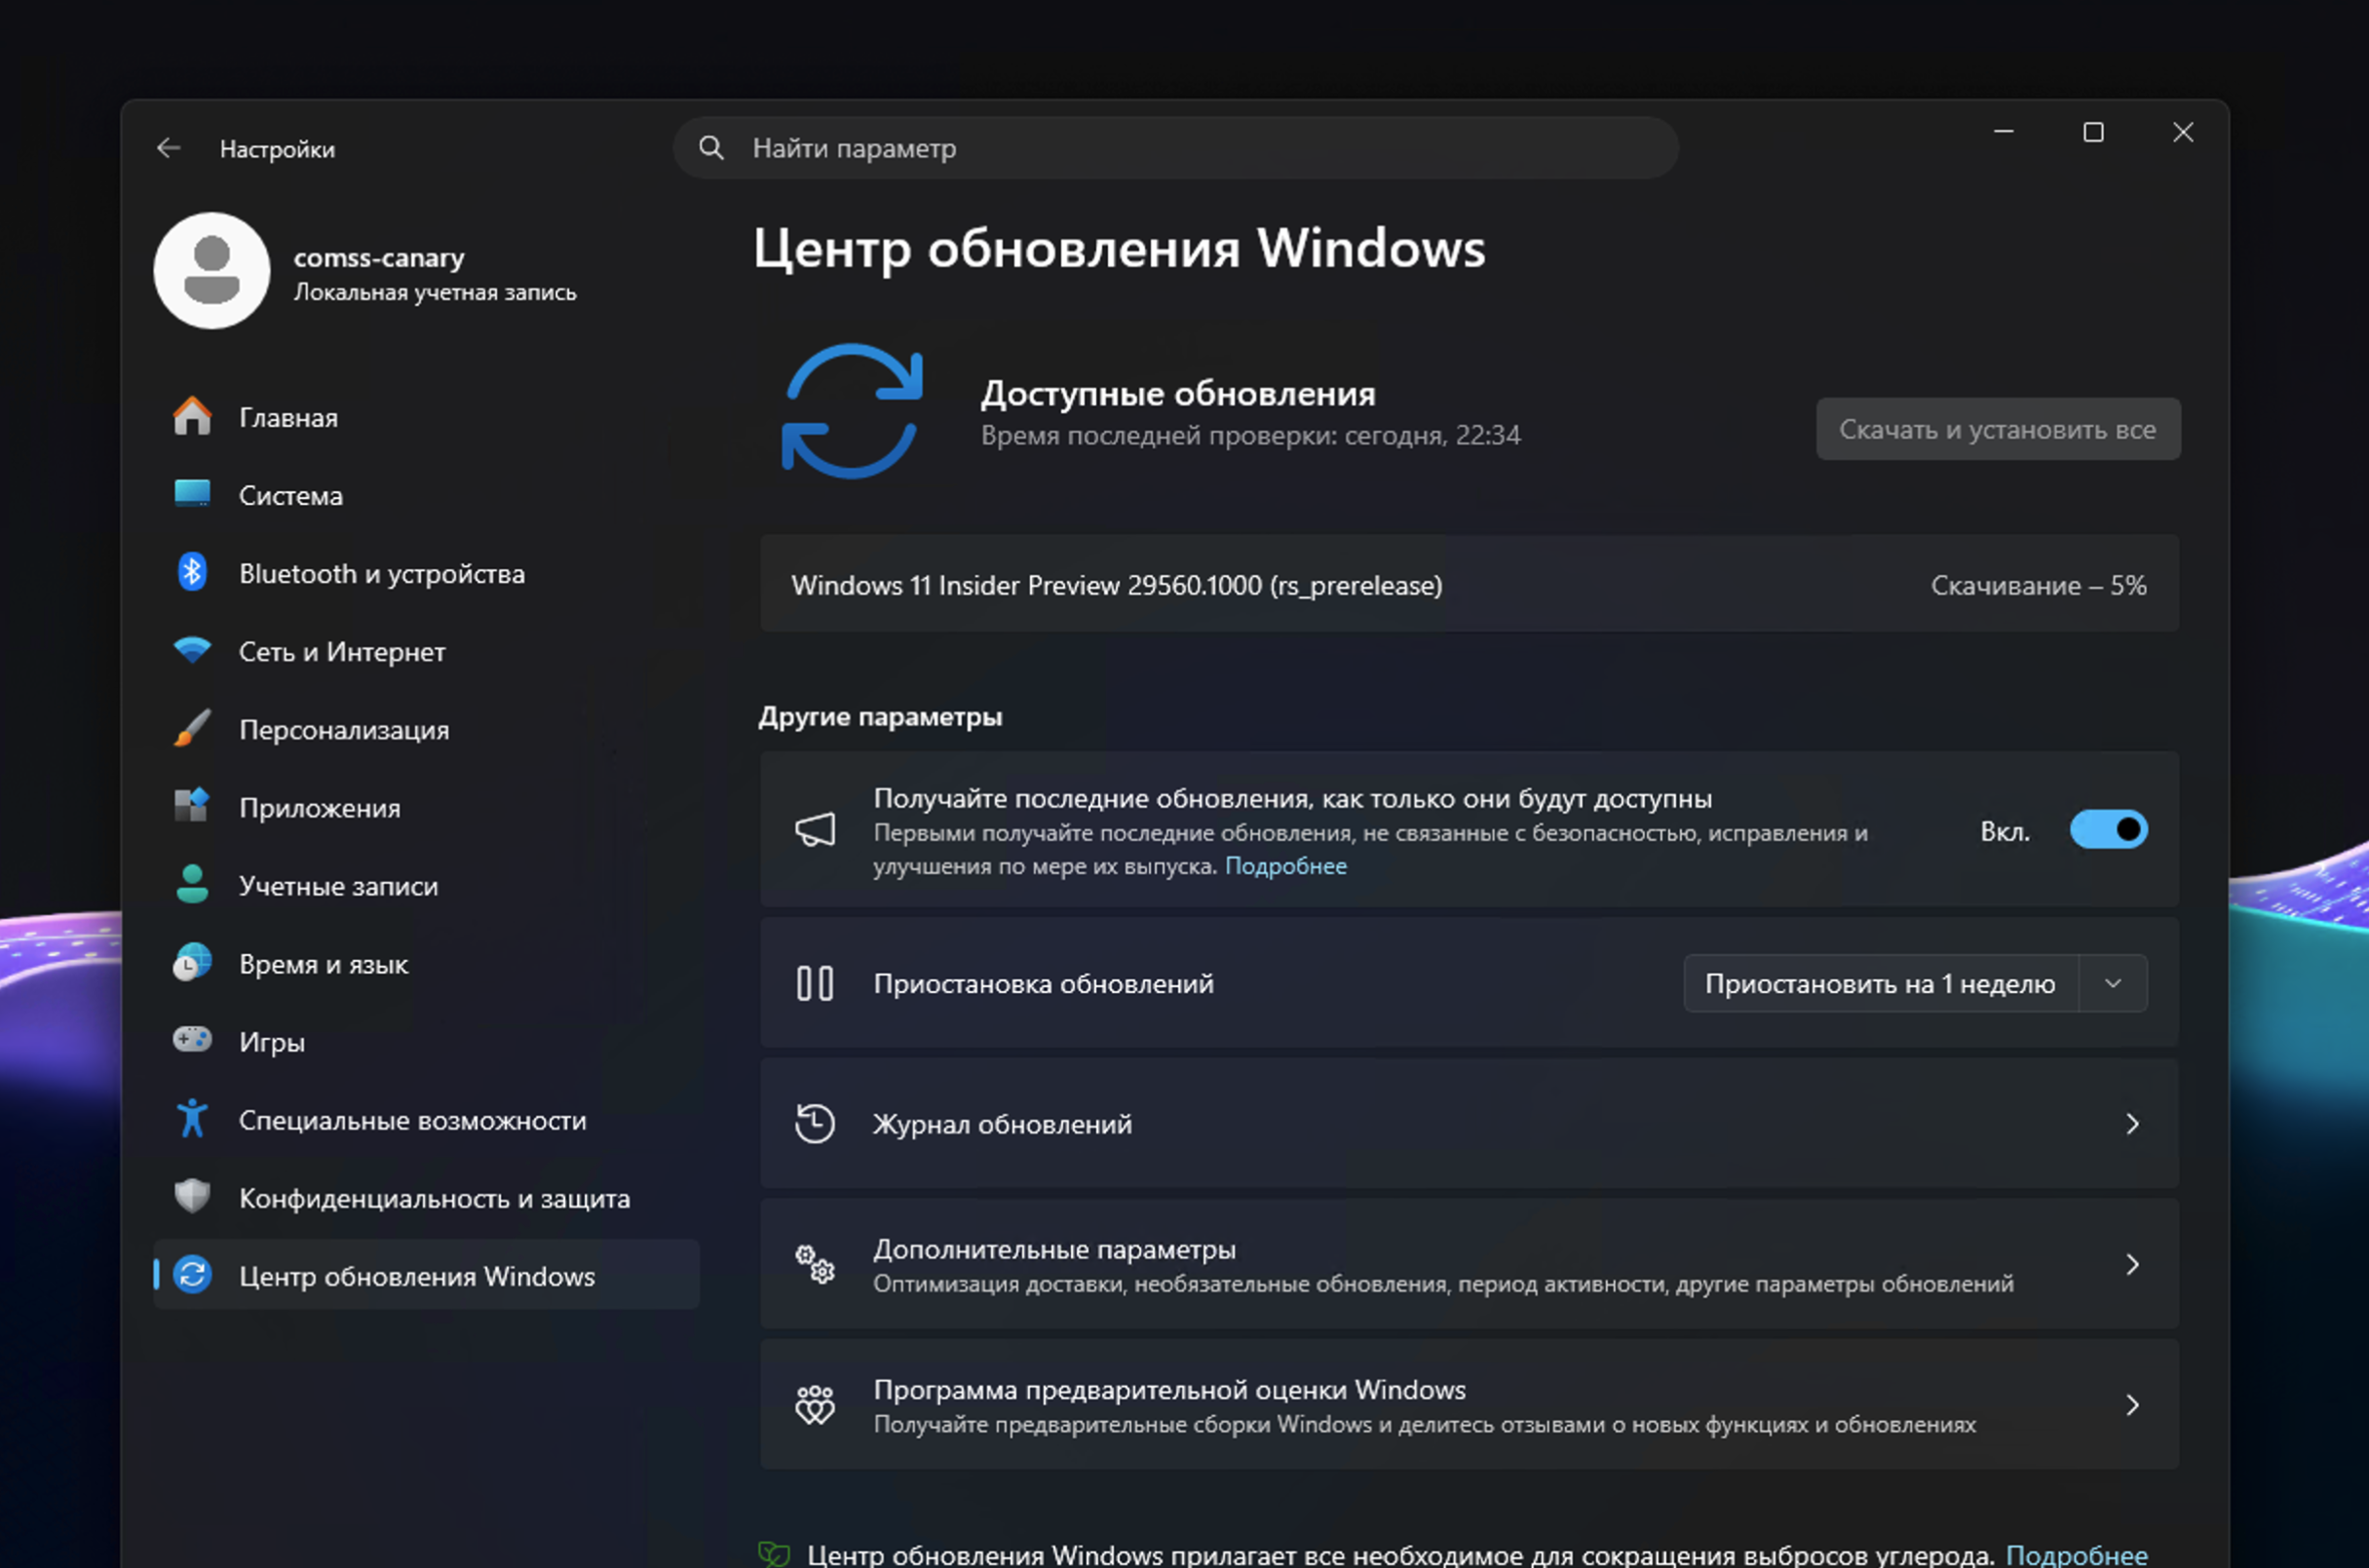Click Подробнее link about carbon emissions

tap(2076, 1554)
